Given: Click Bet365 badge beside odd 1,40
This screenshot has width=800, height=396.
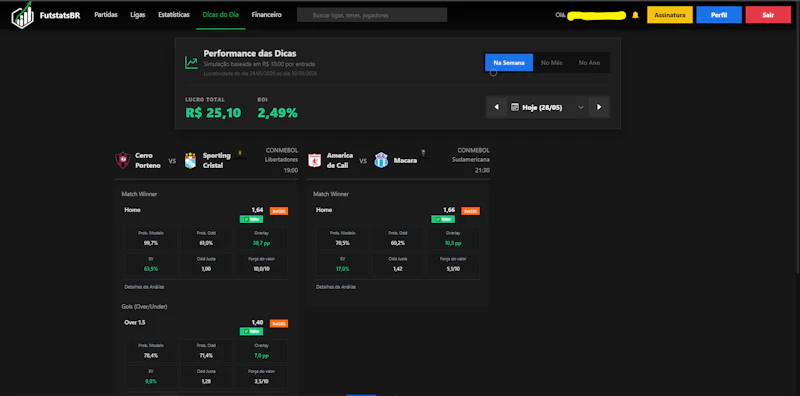Looking at the screenshot, I should tap(279, 324).
